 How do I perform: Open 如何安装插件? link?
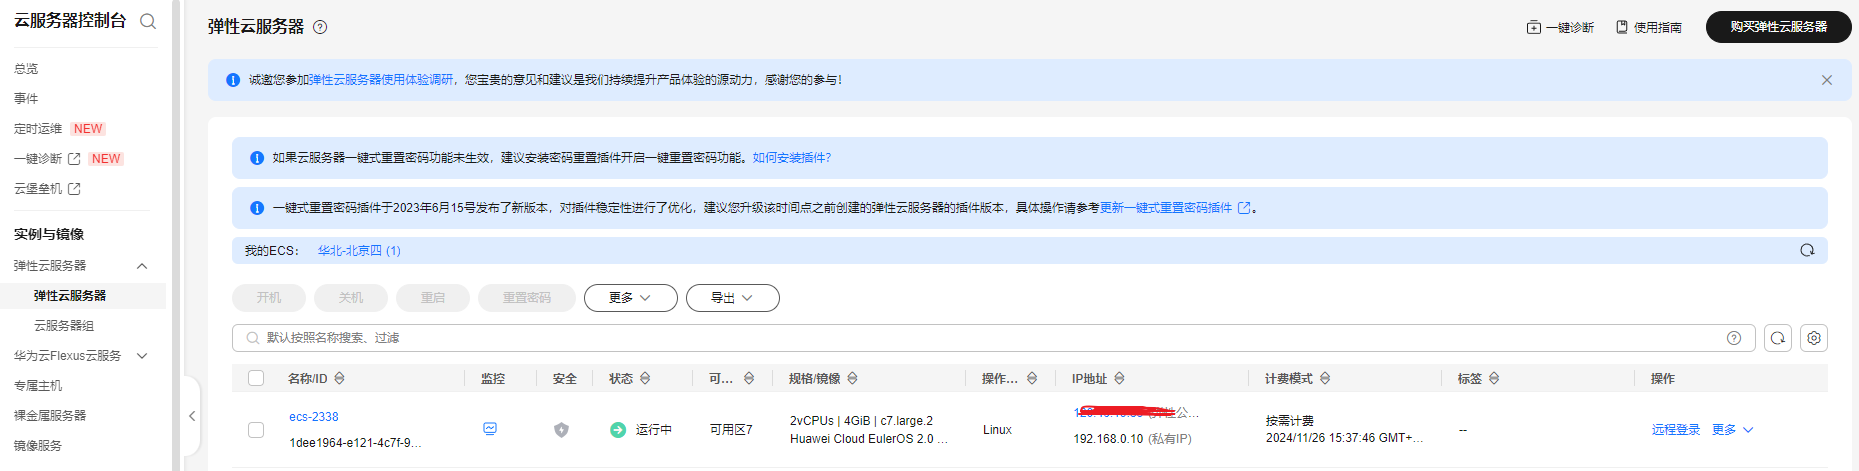(792, 158)
